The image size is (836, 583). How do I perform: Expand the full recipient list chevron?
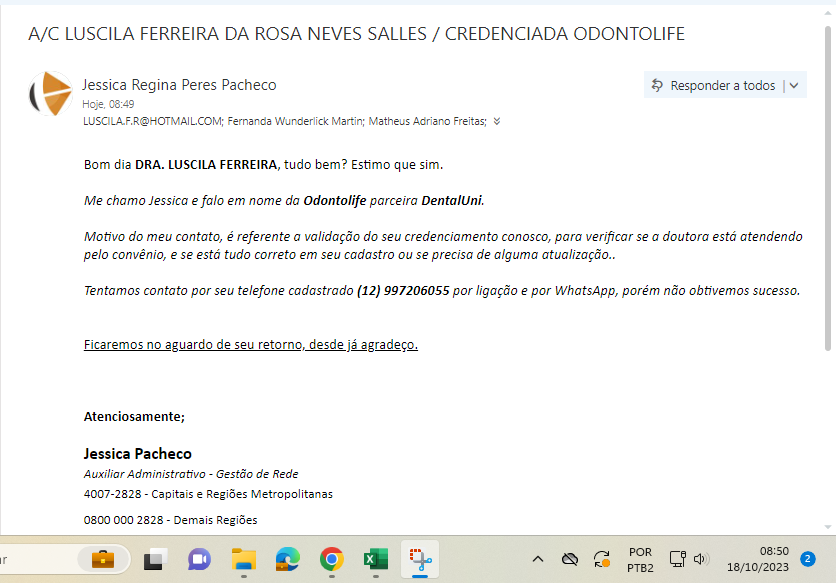pos(497,122)
